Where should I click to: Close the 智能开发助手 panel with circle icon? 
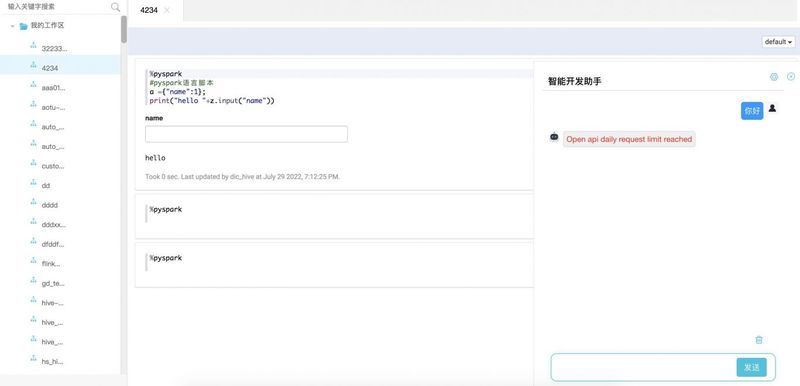click(791, 76)
